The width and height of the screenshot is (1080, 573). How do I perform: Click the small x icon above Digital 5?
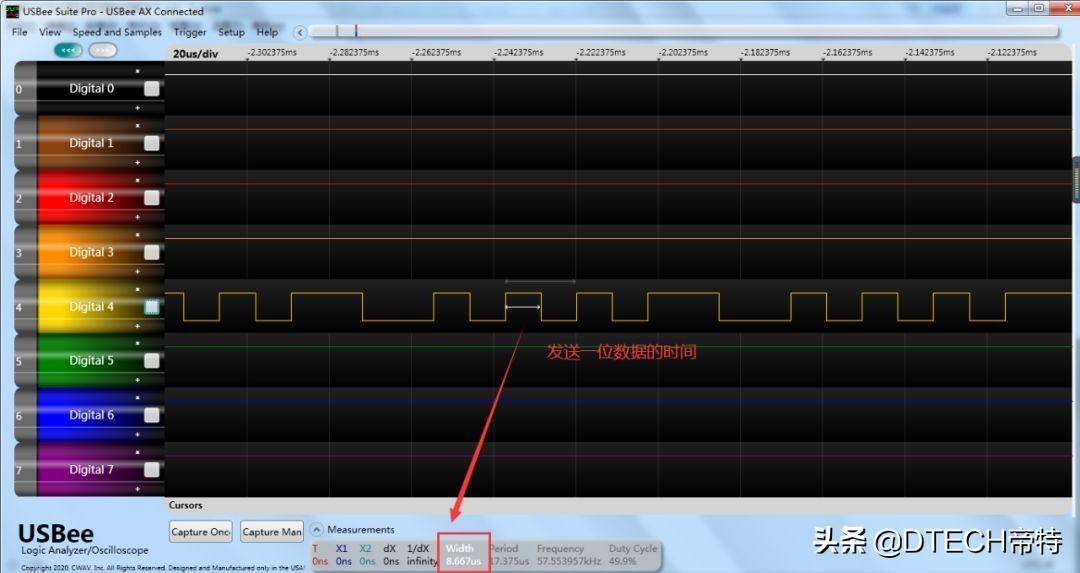coord(137,343)
